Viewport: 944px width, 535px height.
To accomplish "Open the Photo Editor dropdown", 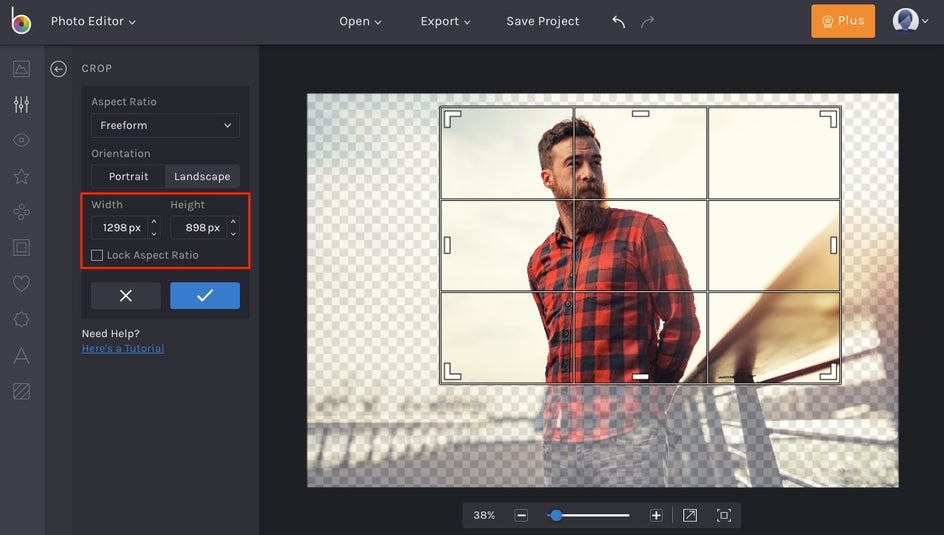I will point(93,21).
